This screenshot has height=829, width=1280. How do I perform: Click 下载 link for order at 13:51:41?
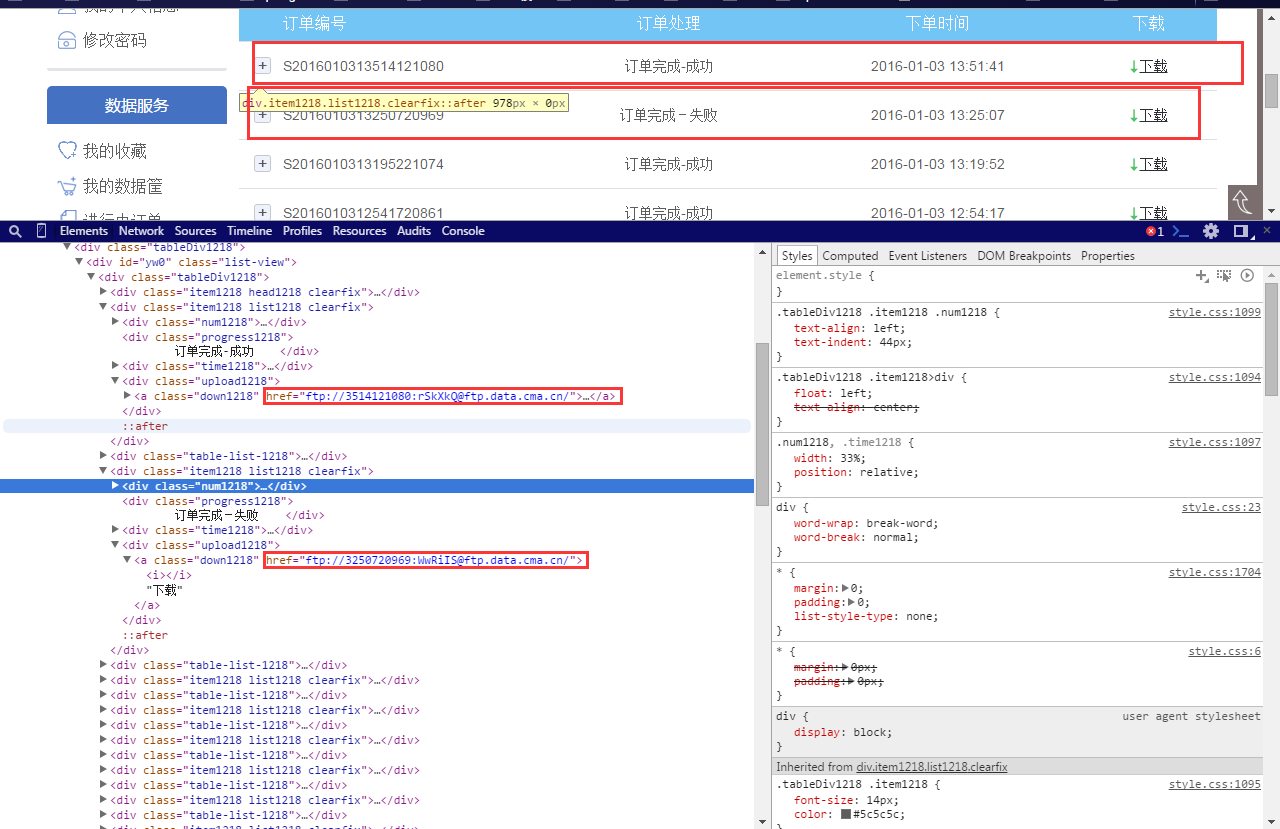(1153, 66)
